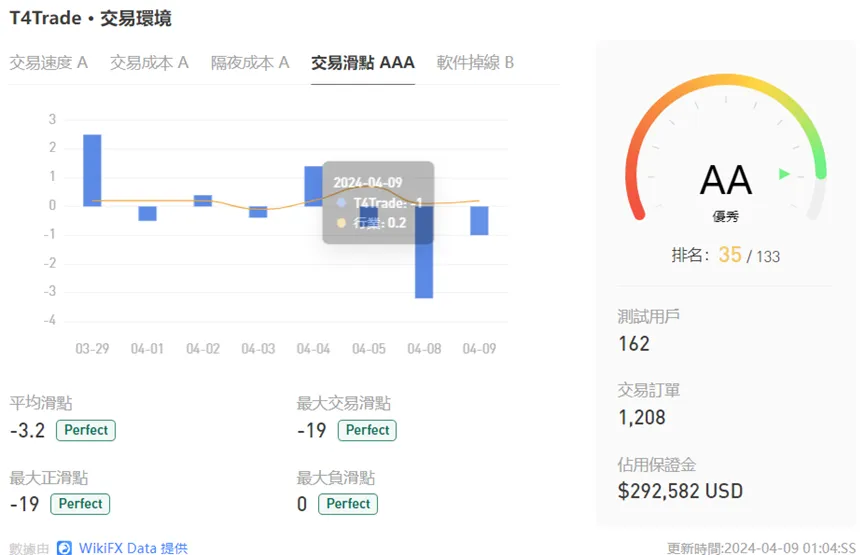Click the 04-03 chart bar
This screenshot has height=555, width=865.
258,212
